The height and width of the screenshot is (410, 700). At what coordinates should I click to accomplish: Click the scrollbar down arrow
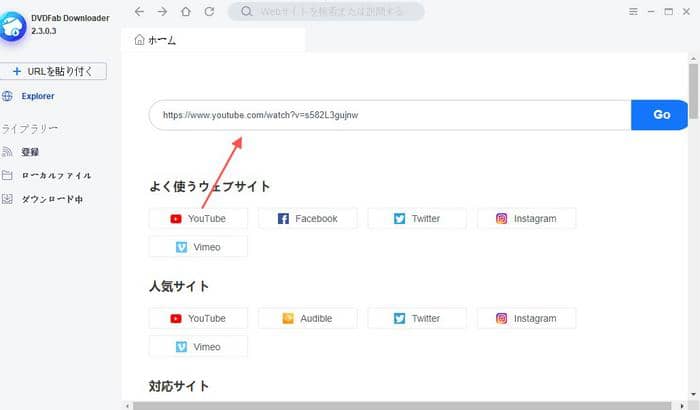(x=693, y=394)
